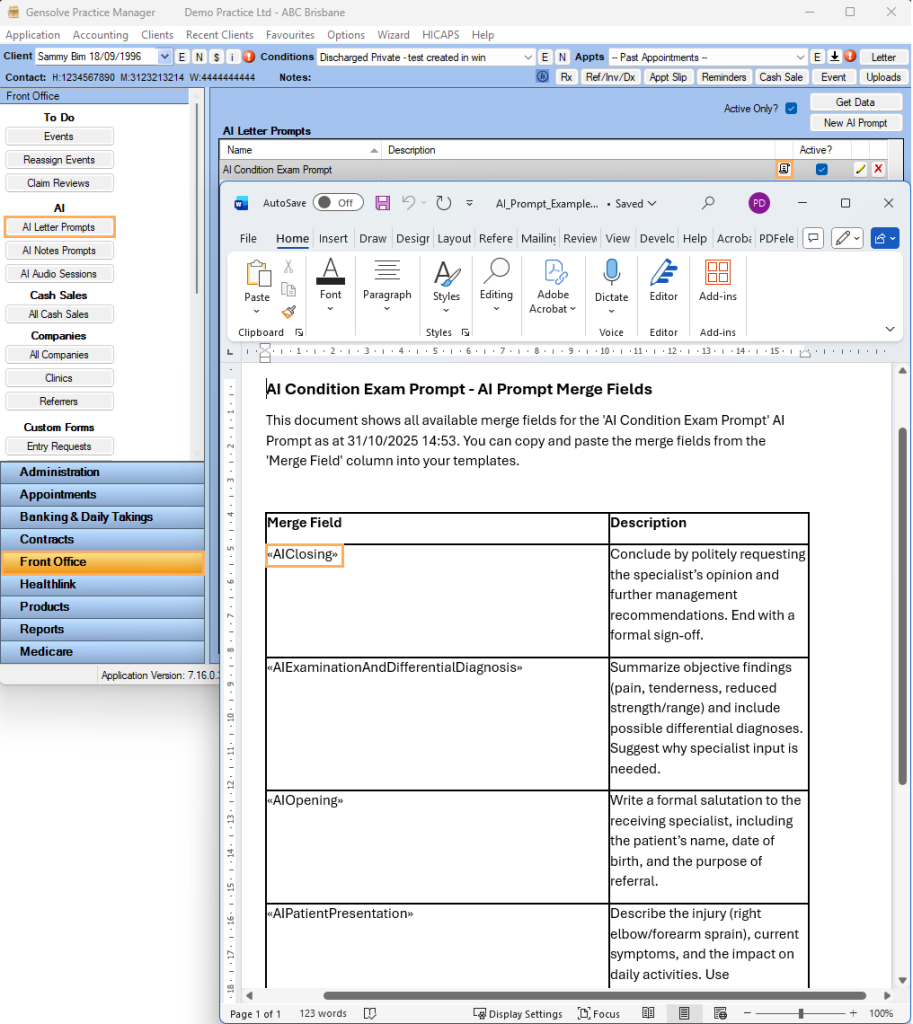The image size is (913, 1024).
Task: Open the HICAPS menu
Action: (x=440, y=35)
